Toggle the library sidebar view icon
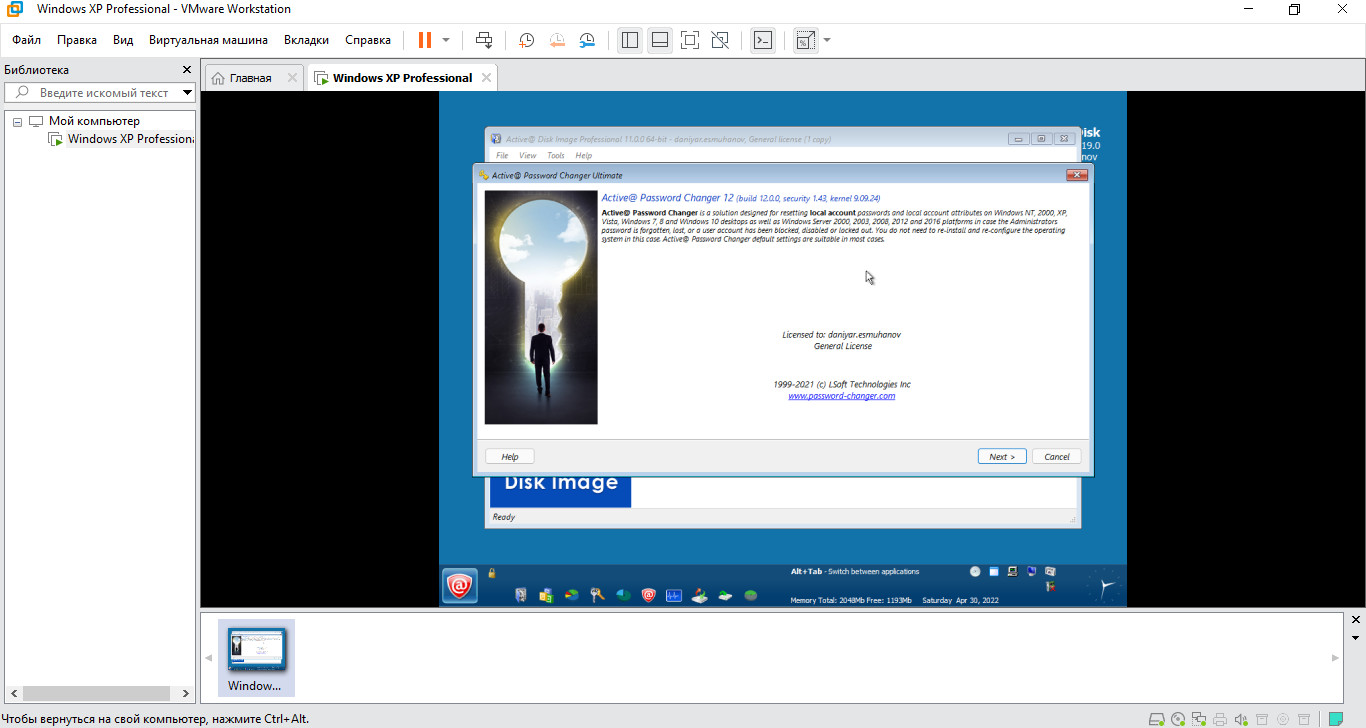This screenshot has height=728, width=1366. coord(629,40)
